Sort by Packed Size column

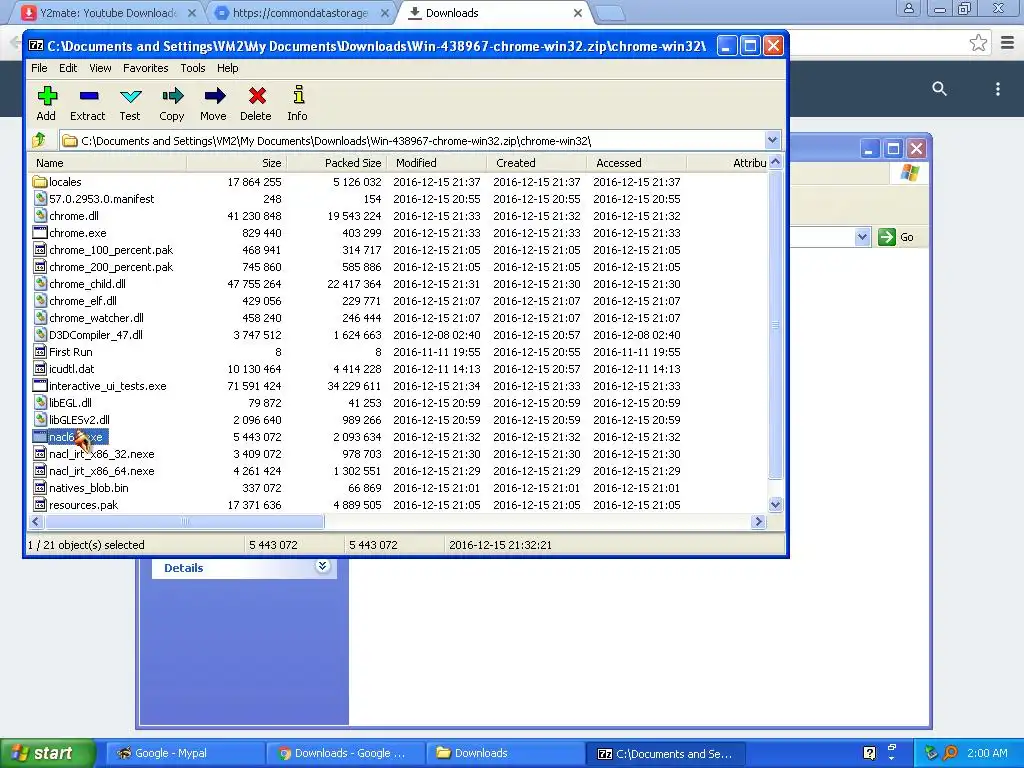pos(336,163)
